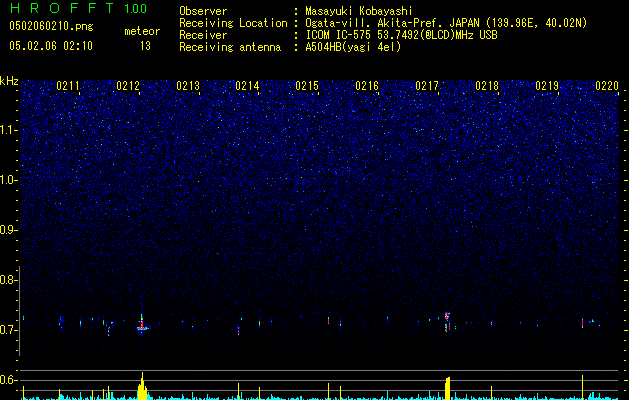This screenshot has width=629, height=400.
Task: Click the 1.1 kHz axis label
Action: [x=7, y=130]
